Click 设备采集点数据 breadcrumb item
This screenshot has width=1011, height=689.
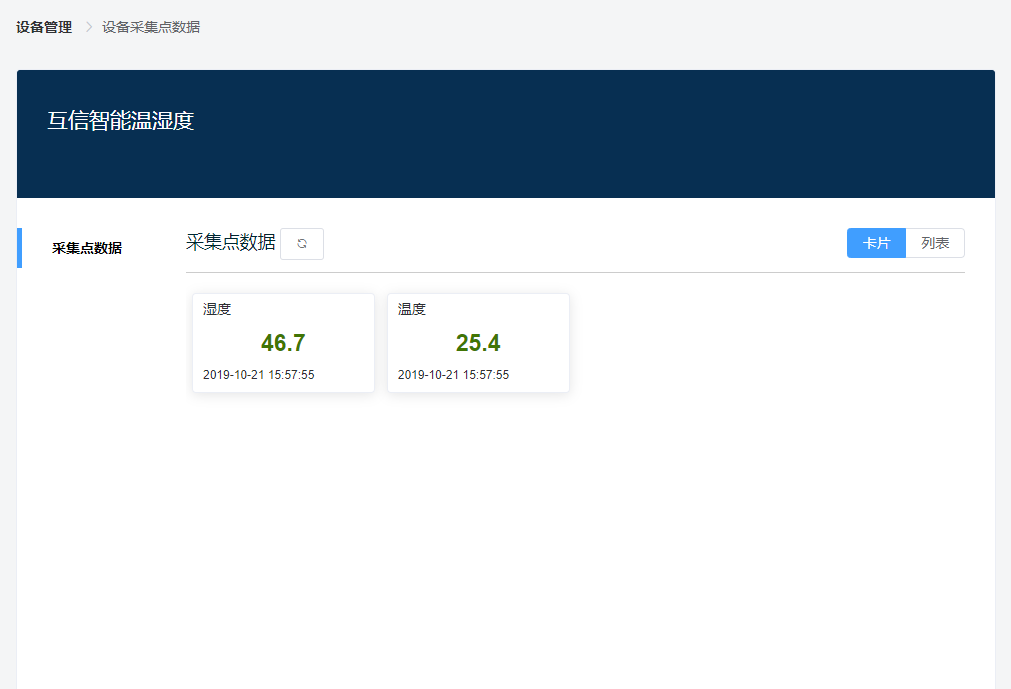coord(151,27)
